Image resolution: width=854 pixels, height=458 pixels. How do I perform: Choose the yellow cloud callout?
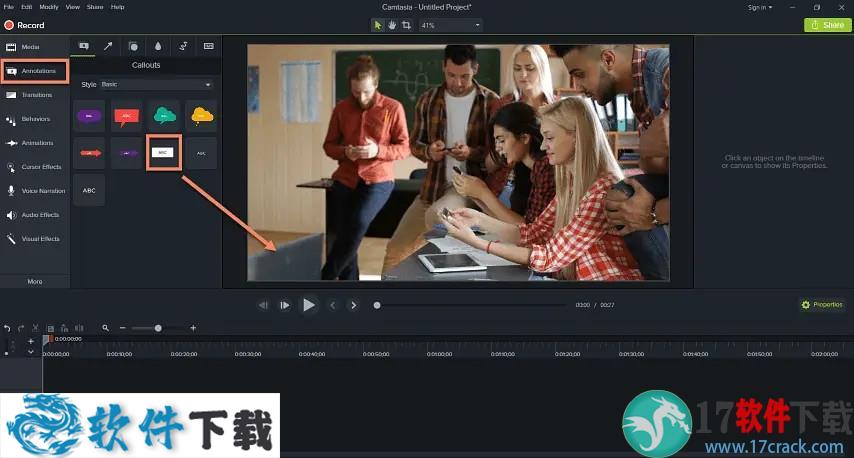(x=202, y=115)
